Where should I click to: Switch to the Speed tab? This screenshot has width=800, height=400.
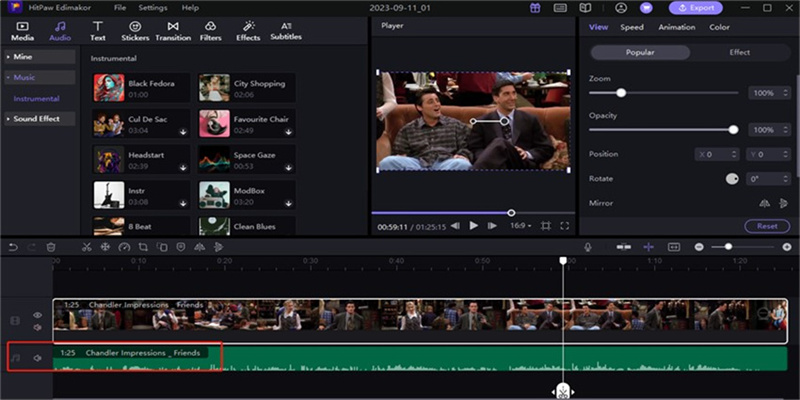[632, 27]
